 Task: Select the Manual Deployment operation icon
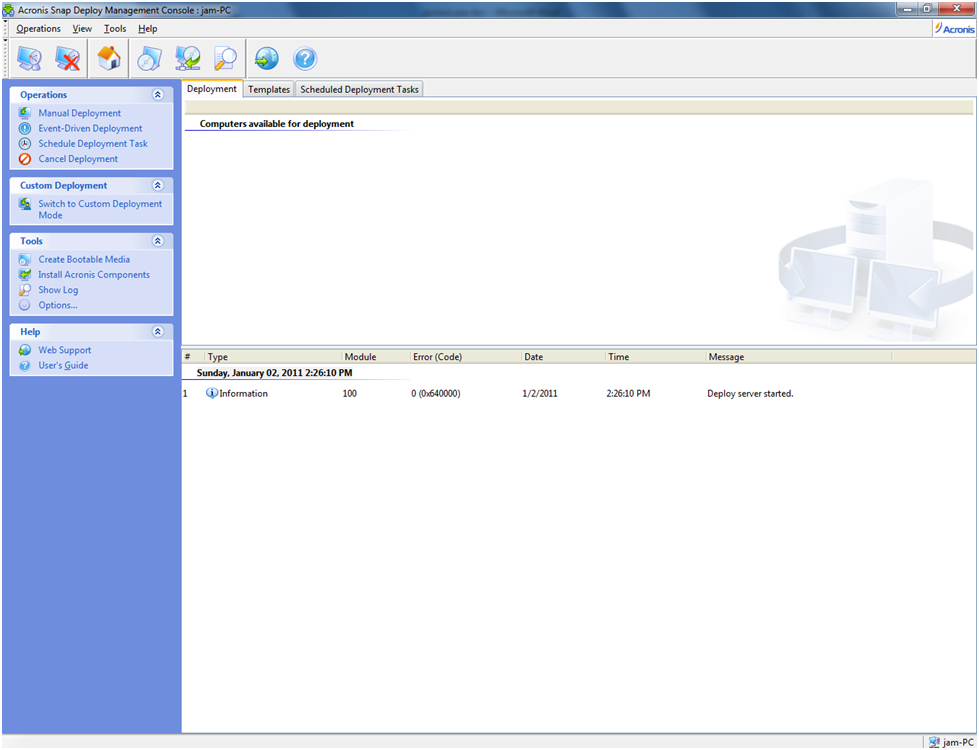coord(24,113)
